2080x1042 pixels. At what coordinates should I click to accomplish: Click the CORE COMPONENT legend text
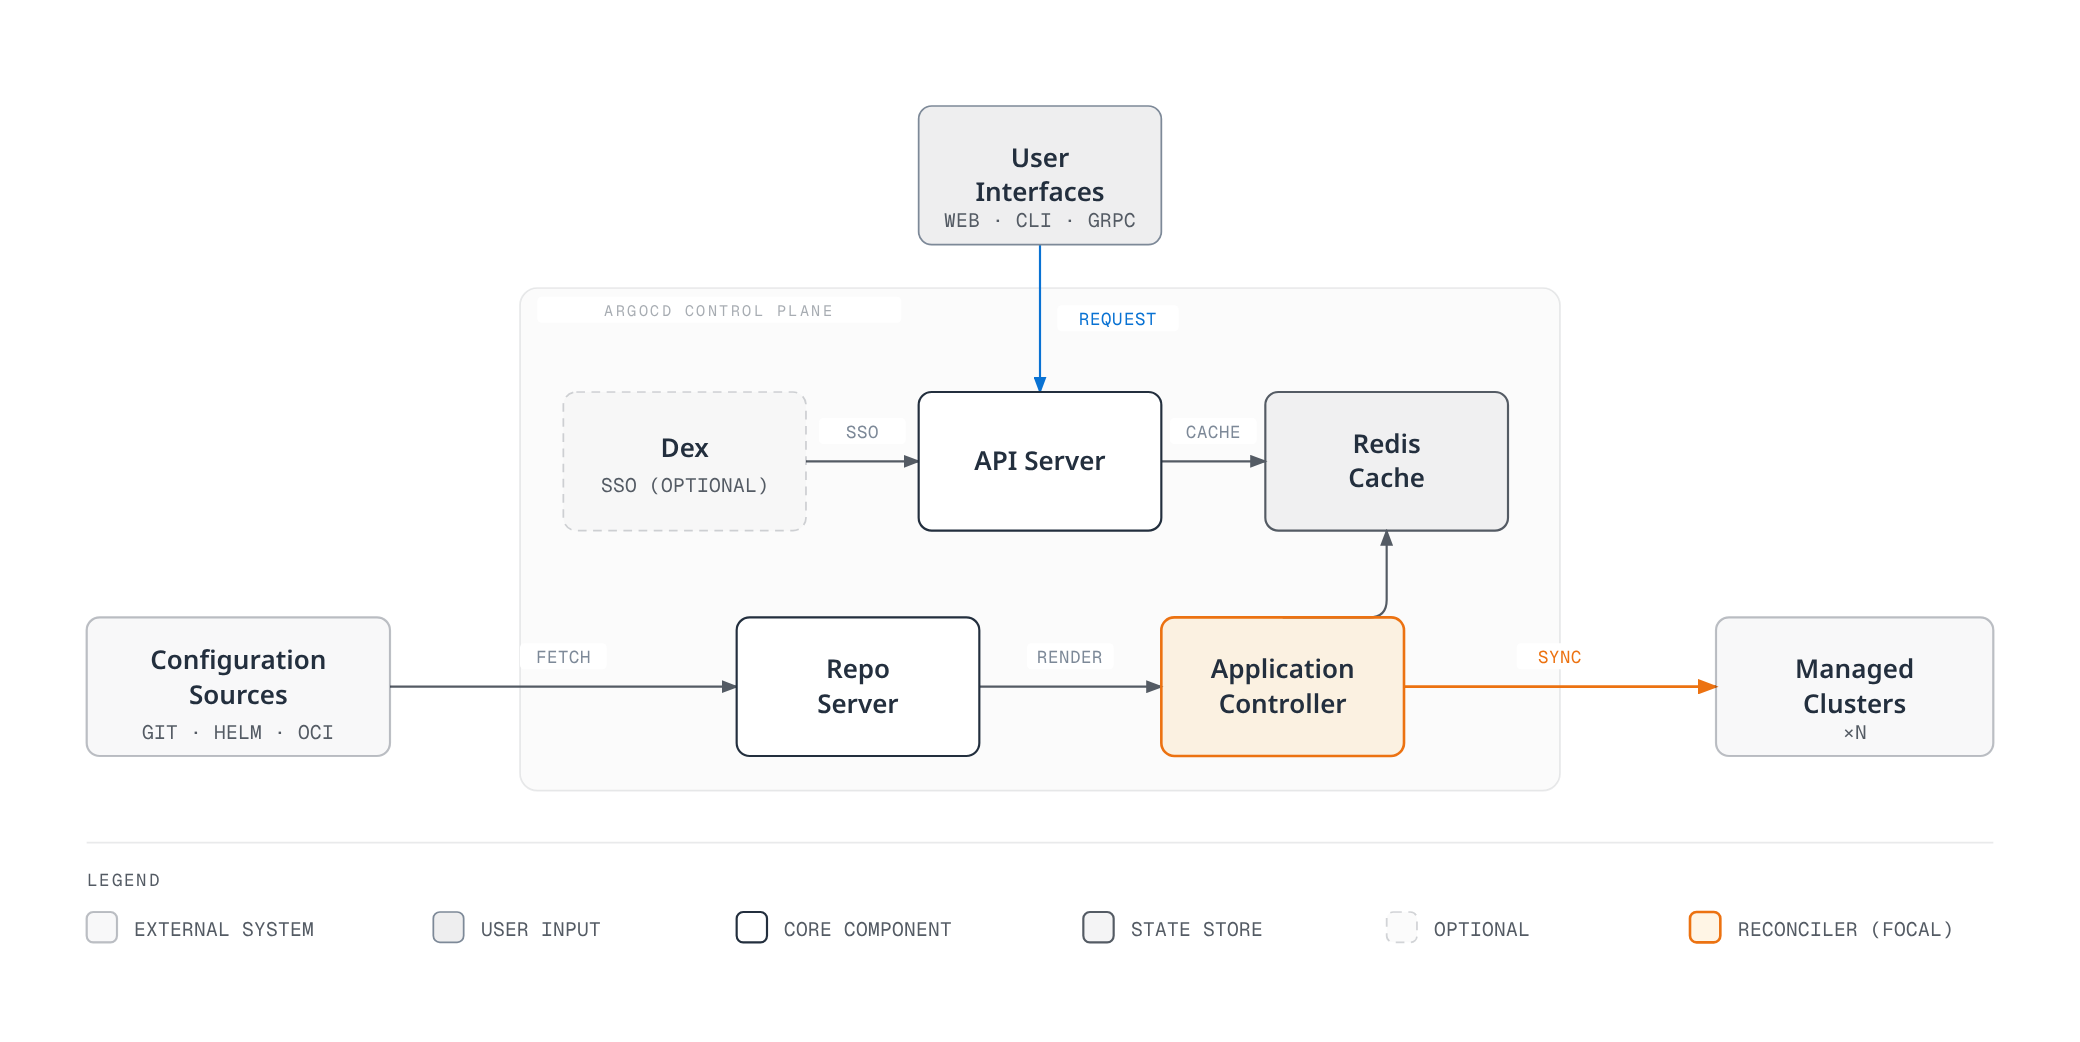(867, 929)
